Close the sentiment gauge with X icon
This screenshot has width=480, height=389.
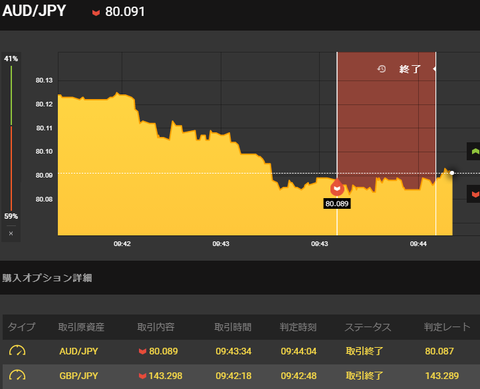click(11, 233)
